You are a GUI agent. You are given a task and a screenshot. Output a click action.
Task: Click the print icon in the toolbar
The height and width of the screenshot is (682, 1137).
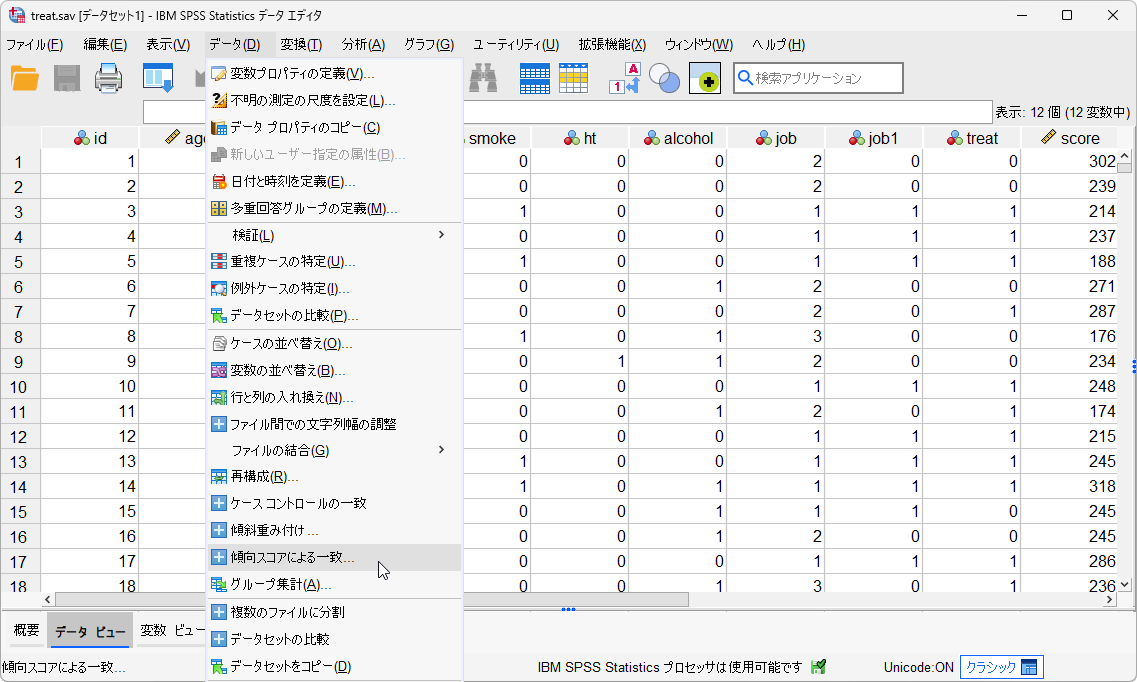point(108,78)
